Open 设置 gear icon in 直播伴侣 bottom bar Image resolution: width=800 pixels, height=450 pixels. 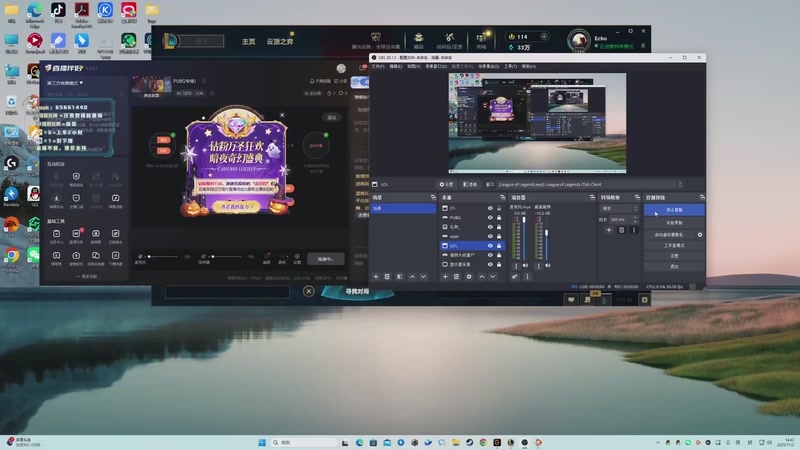pyautogui.click(x=297, y=258)
